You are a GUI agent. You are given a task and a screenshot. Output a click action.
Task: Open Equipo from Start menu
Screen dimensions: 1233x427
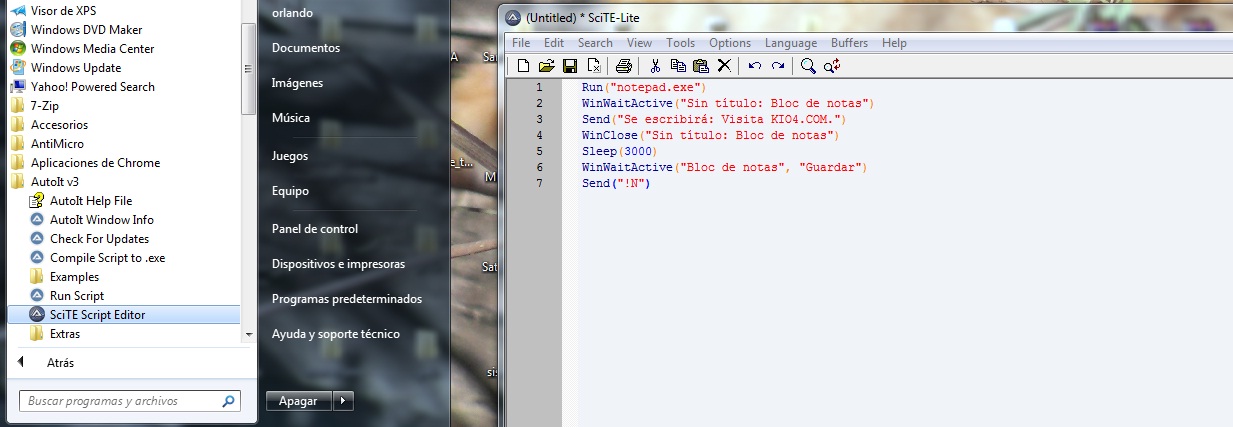tap(291, 191)
